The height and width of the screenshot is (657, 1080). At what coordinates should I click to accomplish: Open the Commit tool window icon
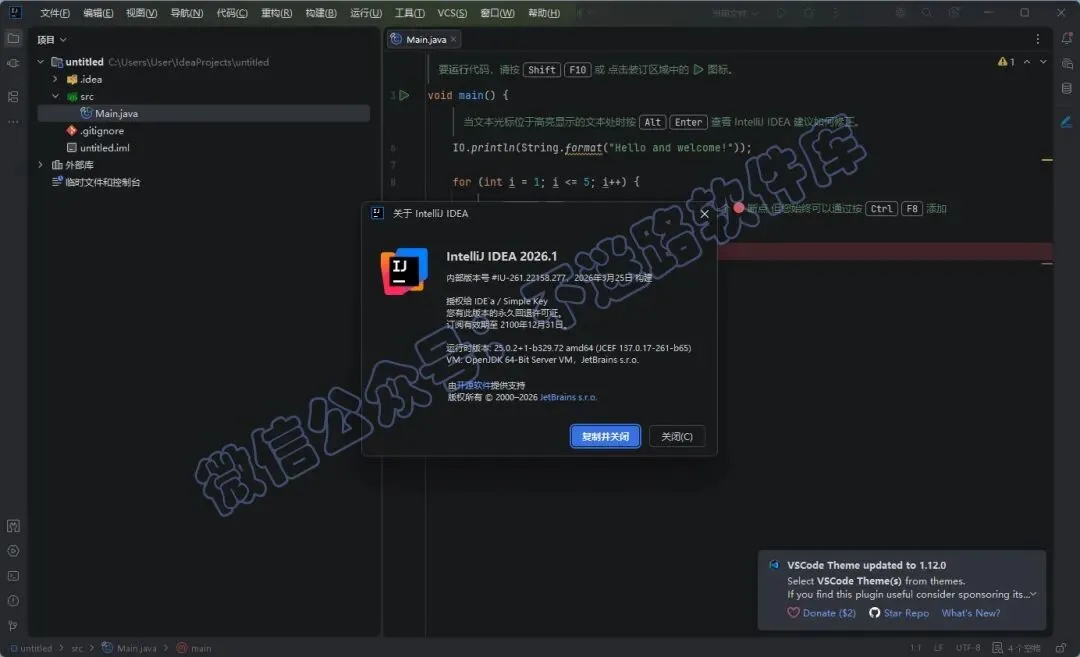tap(13, 63)
